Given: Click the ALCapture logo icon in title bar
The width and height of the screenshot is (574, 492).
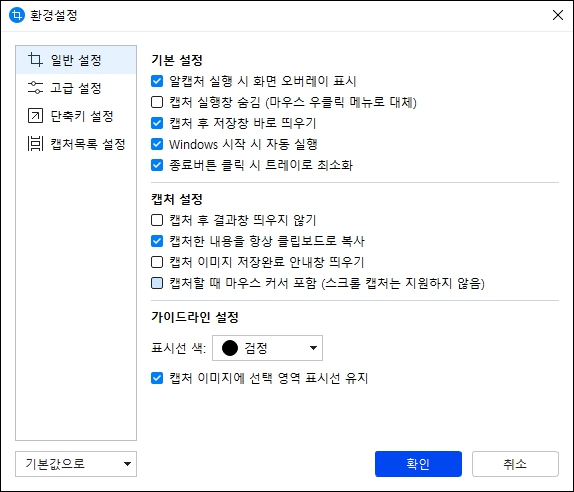Looking at the screenshot, I should (17, 15).
